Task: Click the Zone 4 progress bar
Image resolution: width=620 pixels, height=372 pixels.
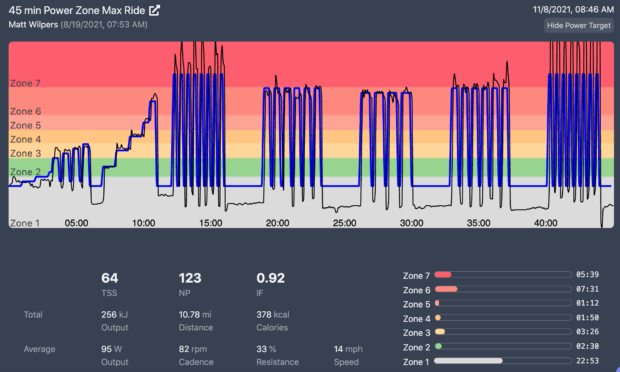Action: (x=503, y=317)
